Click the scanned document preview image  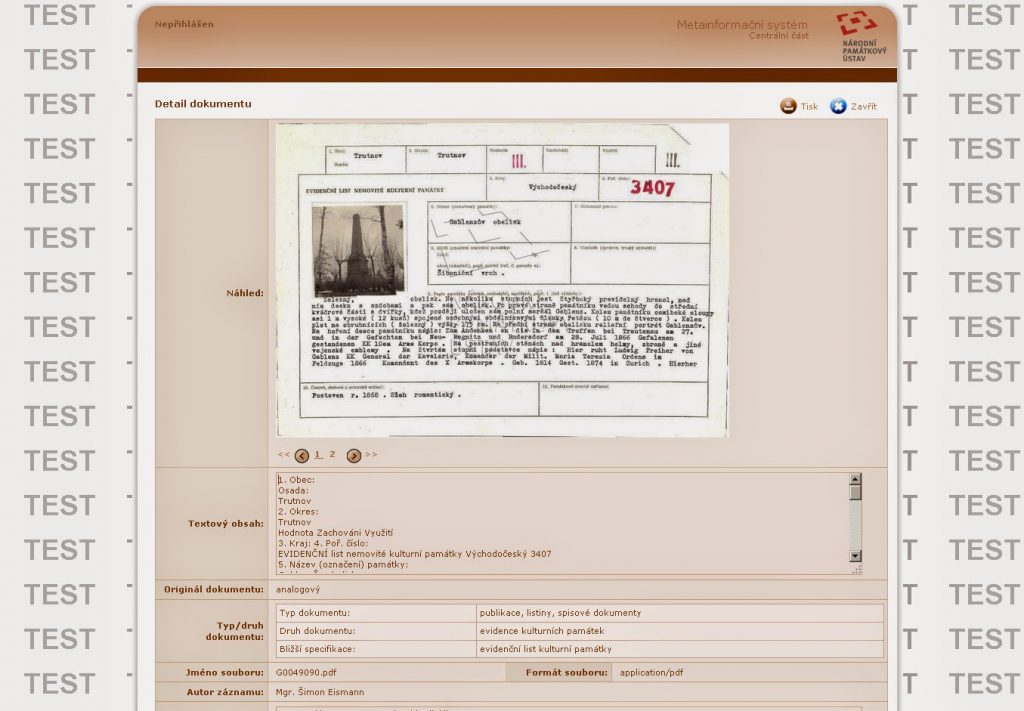tap(502, 279)
